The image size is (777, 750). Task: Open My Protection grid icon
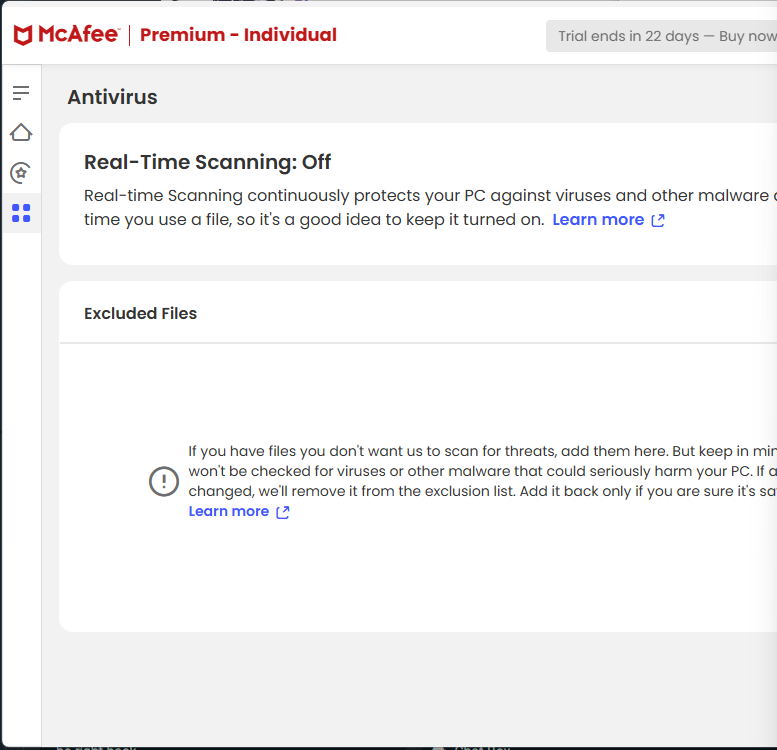tap(21, 213)
